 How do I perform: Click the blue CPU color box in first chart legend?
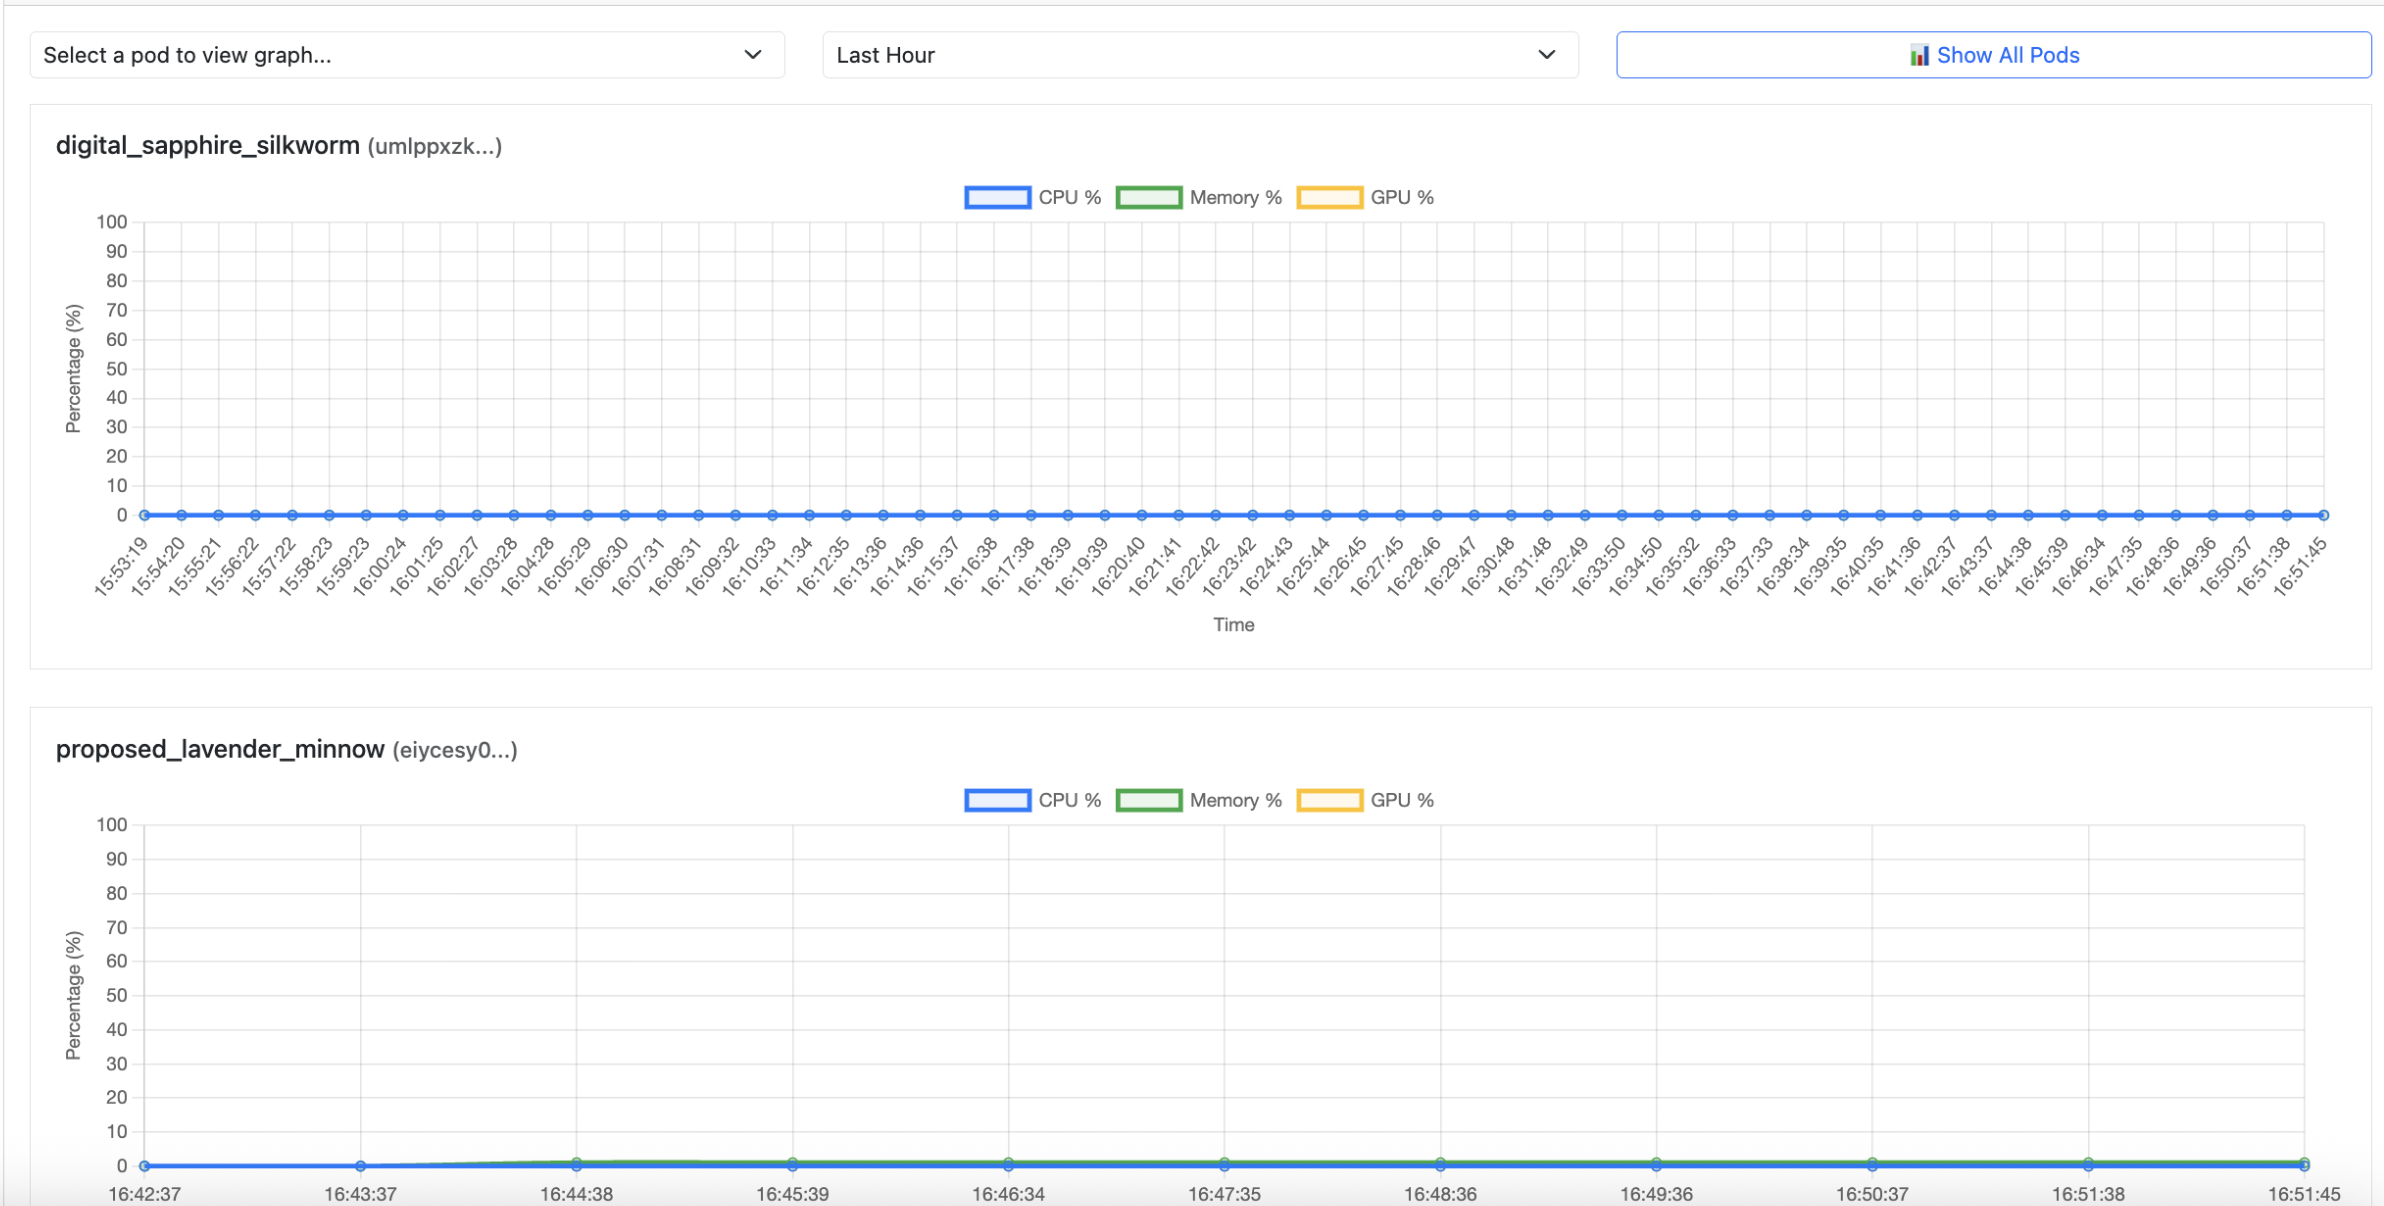coord(997,197)
